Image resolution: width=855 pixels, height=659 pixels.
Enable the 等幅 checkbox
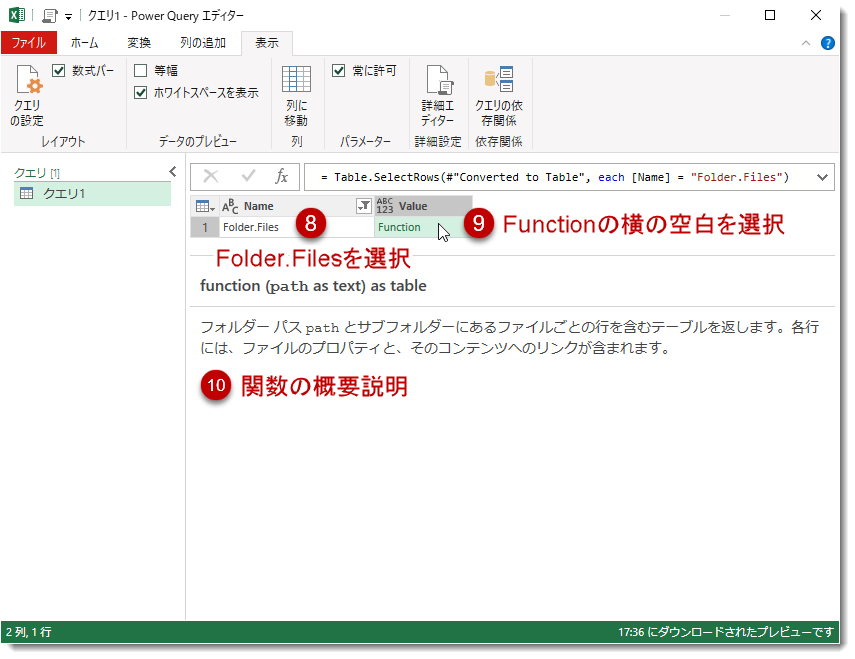(x=138, y=70)
